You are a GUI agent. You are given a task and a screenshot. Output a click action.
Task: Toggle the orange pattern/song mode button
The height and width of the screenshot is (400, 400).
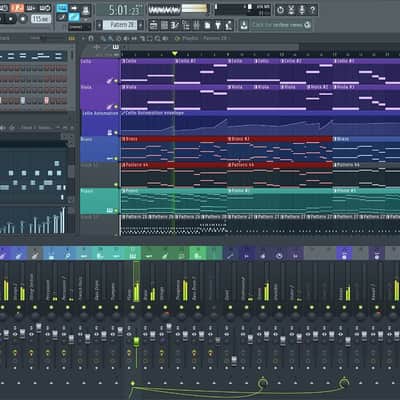pos(16,7)
